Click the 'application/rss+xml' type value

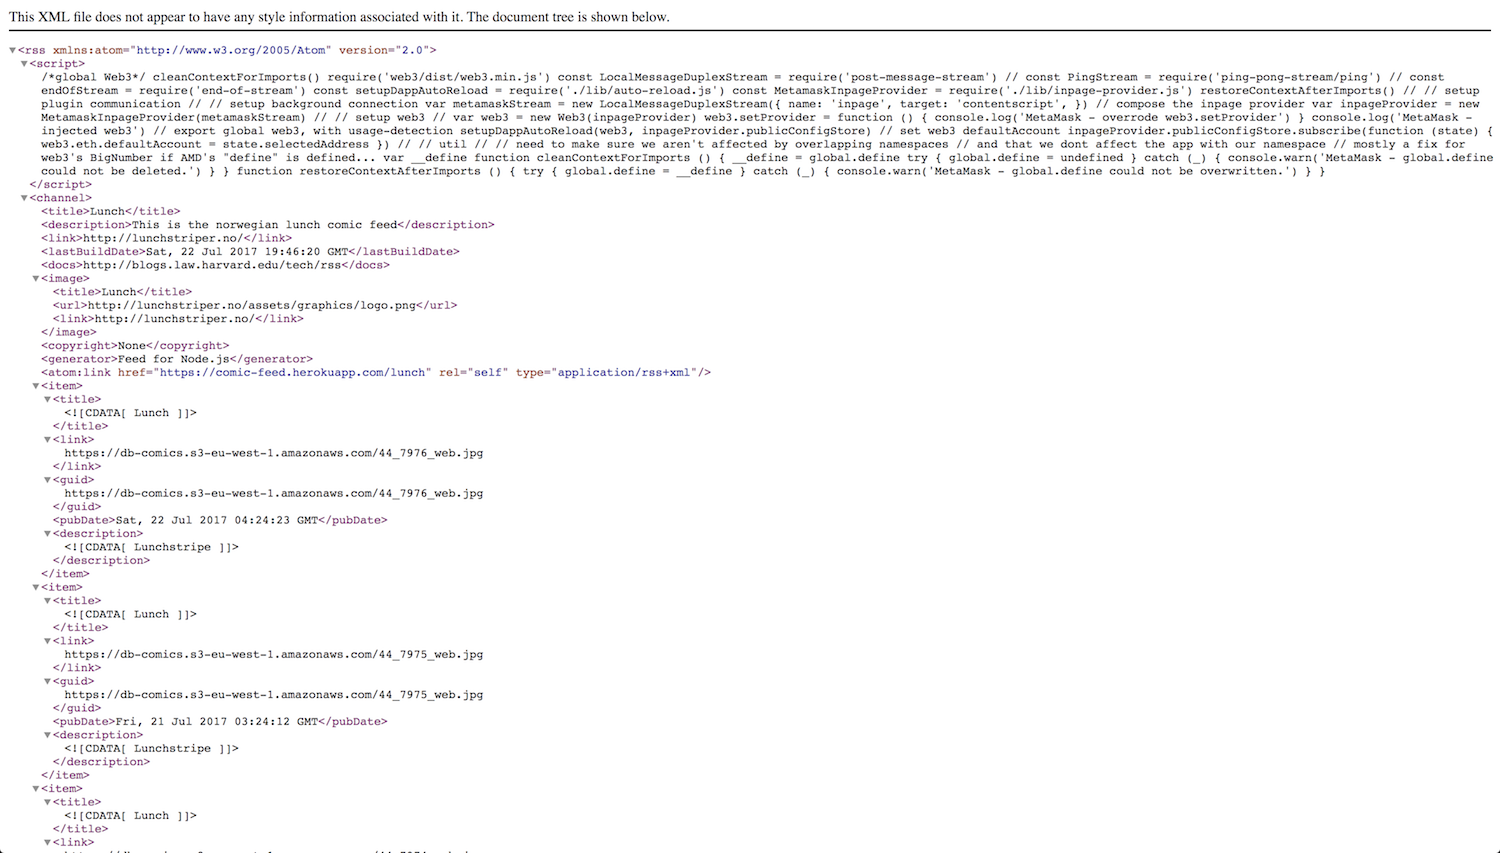coord(624,373)
